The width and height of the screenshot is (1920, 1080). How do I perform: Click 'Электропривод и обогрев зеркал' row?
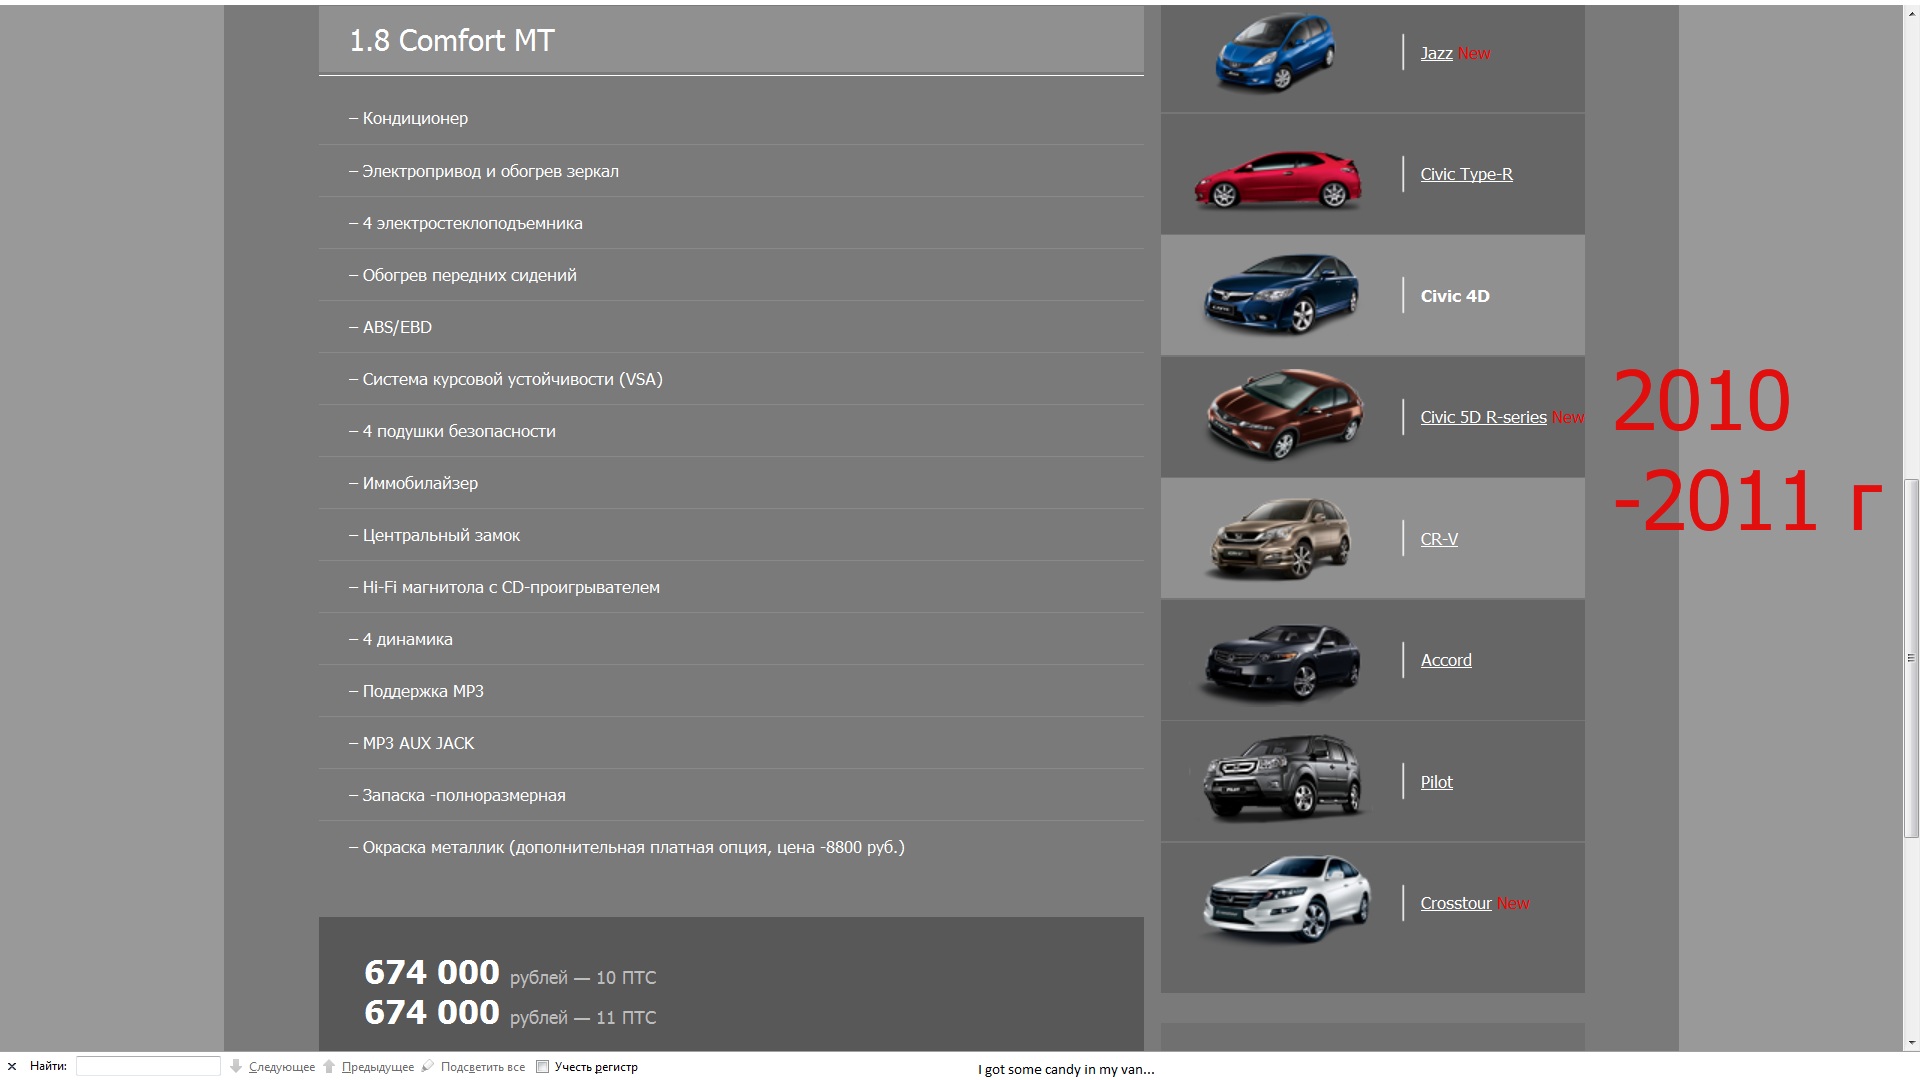pos(731,171)
